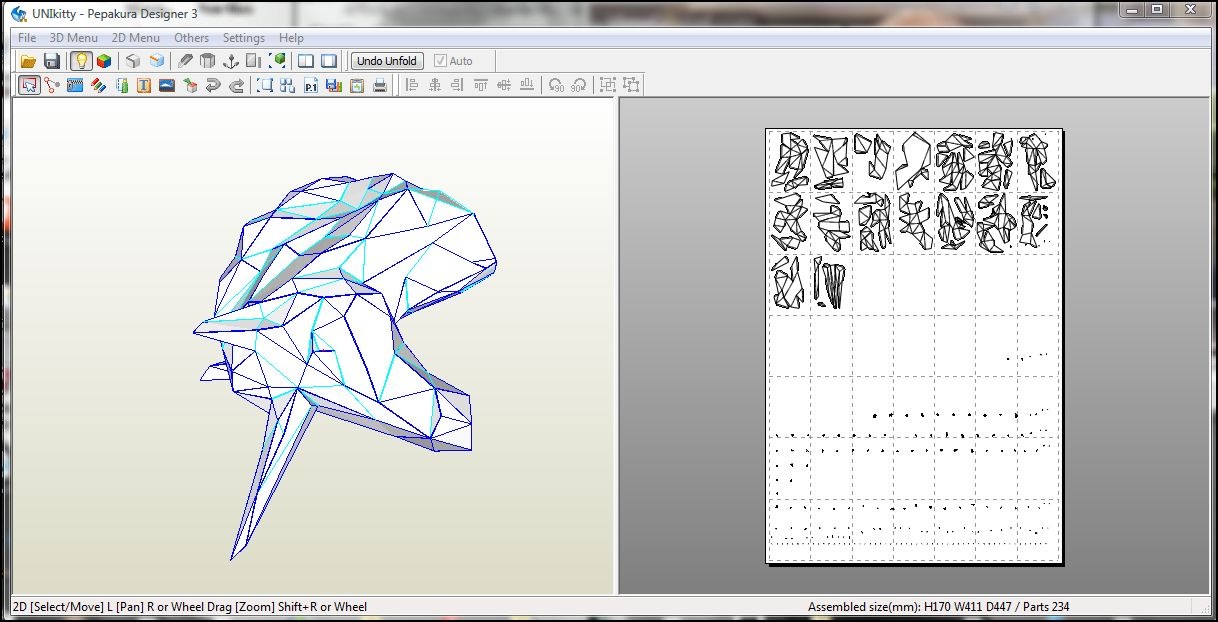Click the ungroup parts icon

pyautogui.click(x=630, y=85)
